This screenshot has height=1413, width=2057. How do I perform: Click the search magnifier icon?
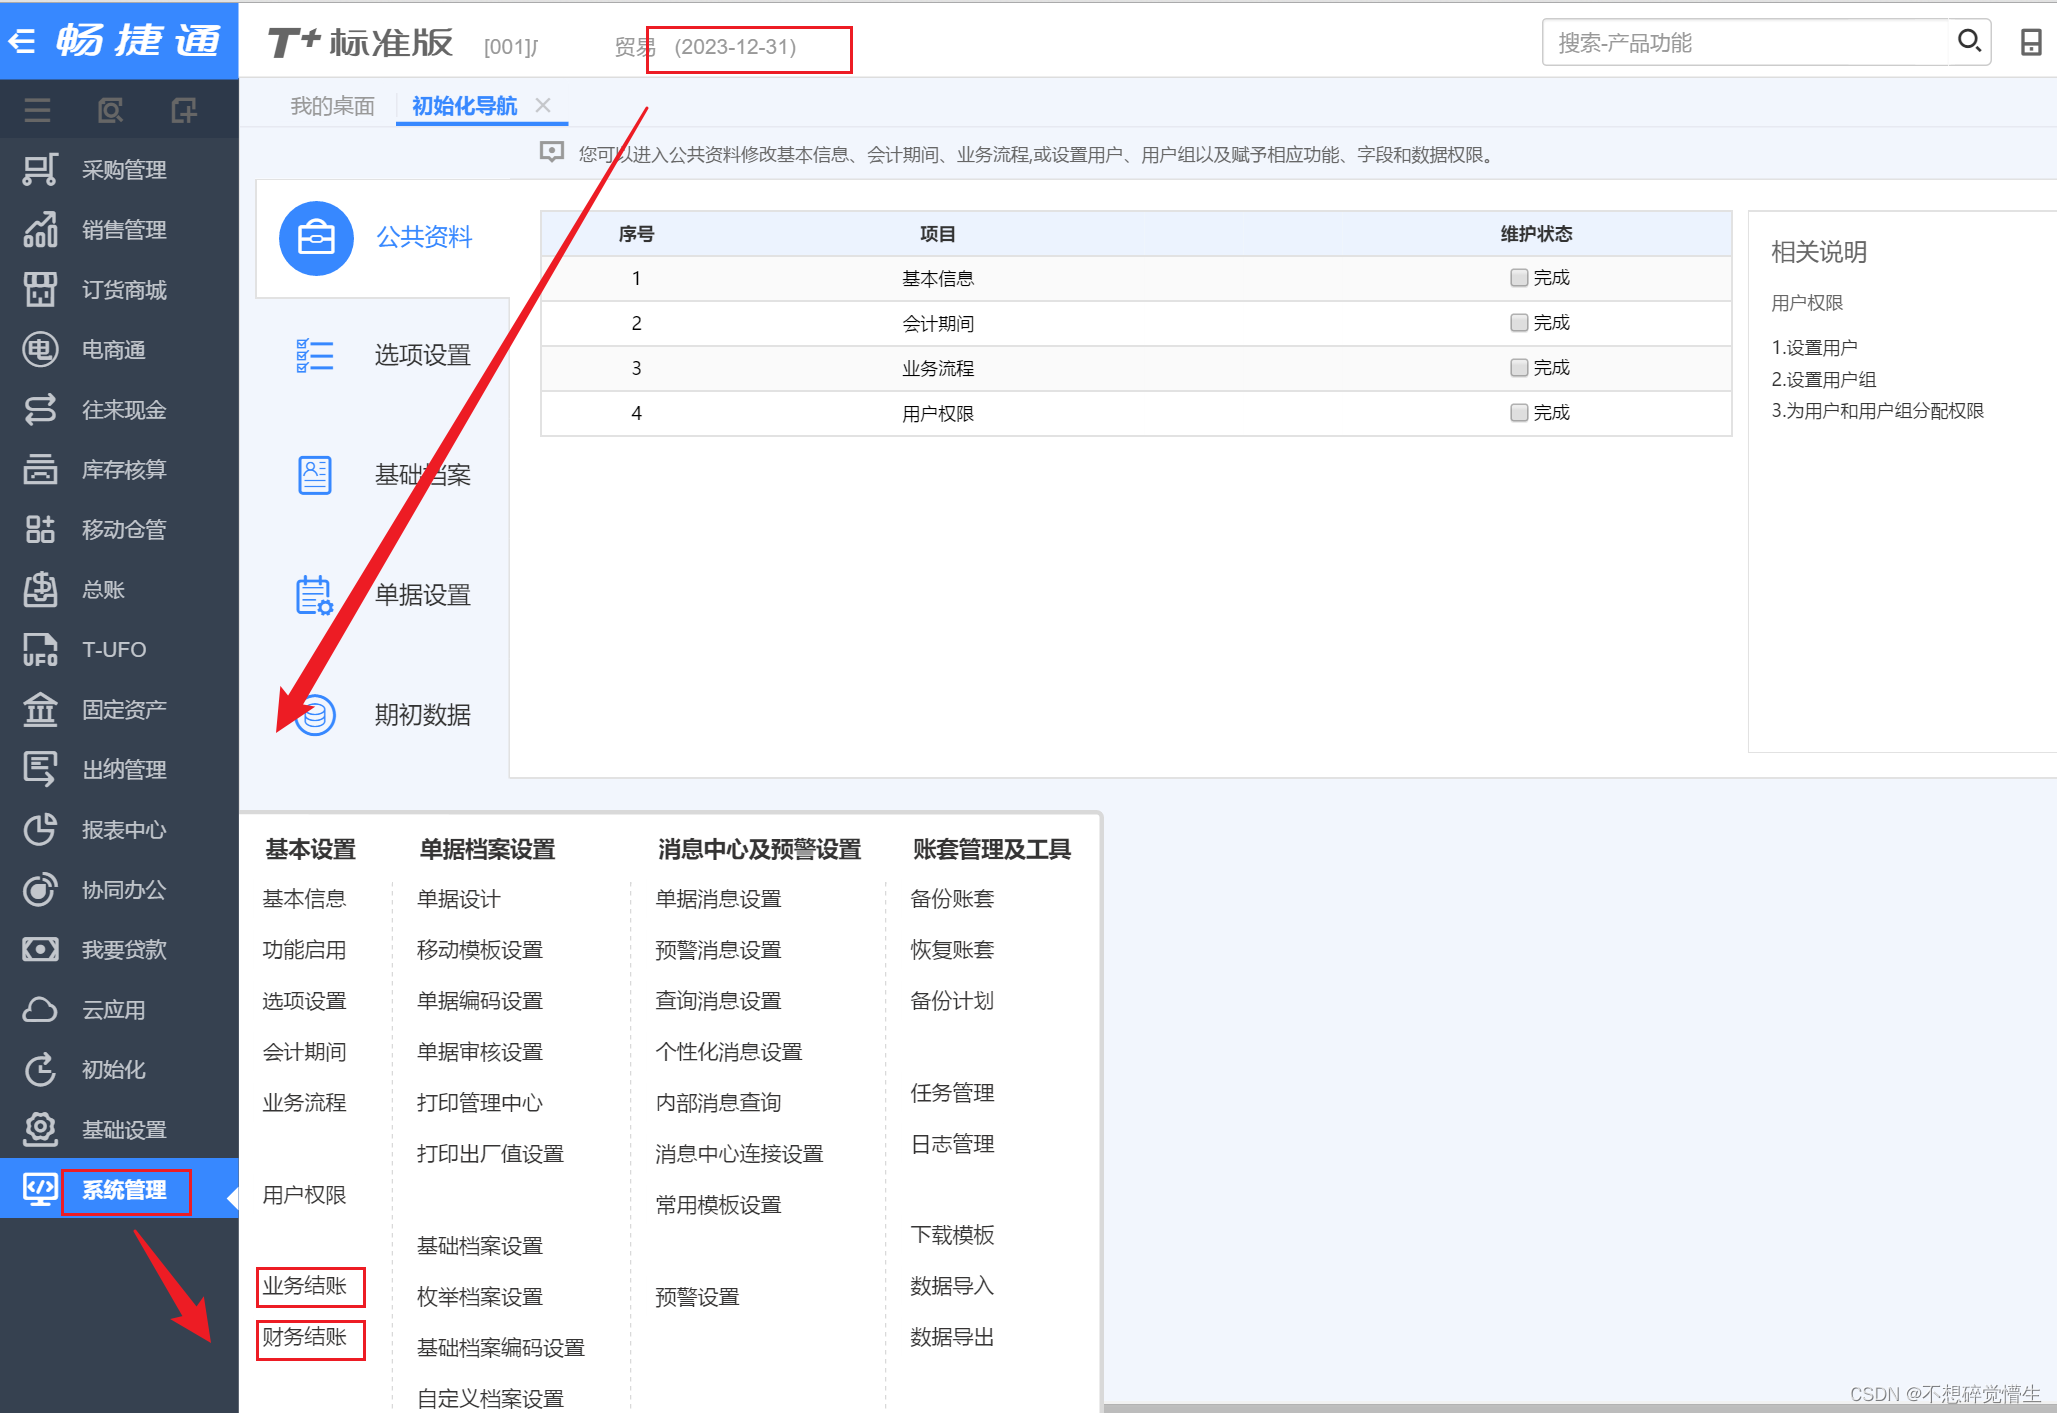click(1968, 42)
